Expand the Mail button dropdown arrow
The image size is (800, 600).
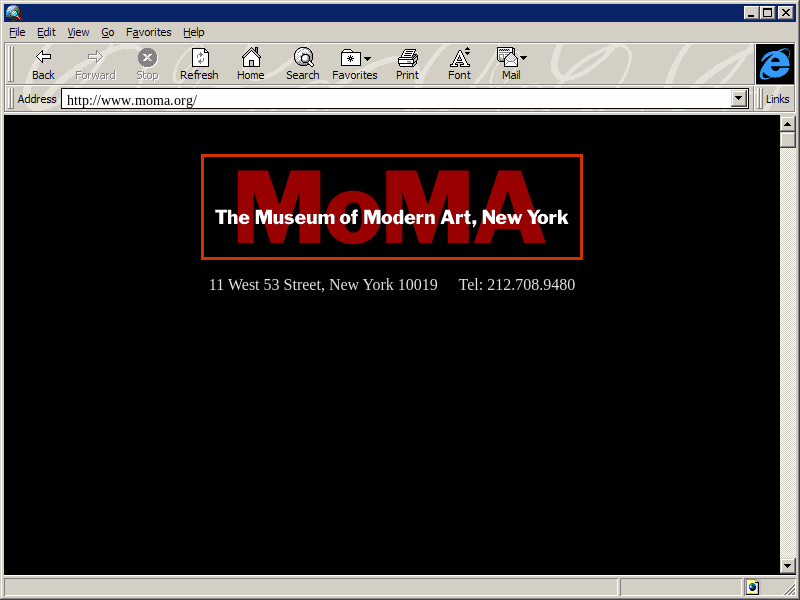click(524, 59)
